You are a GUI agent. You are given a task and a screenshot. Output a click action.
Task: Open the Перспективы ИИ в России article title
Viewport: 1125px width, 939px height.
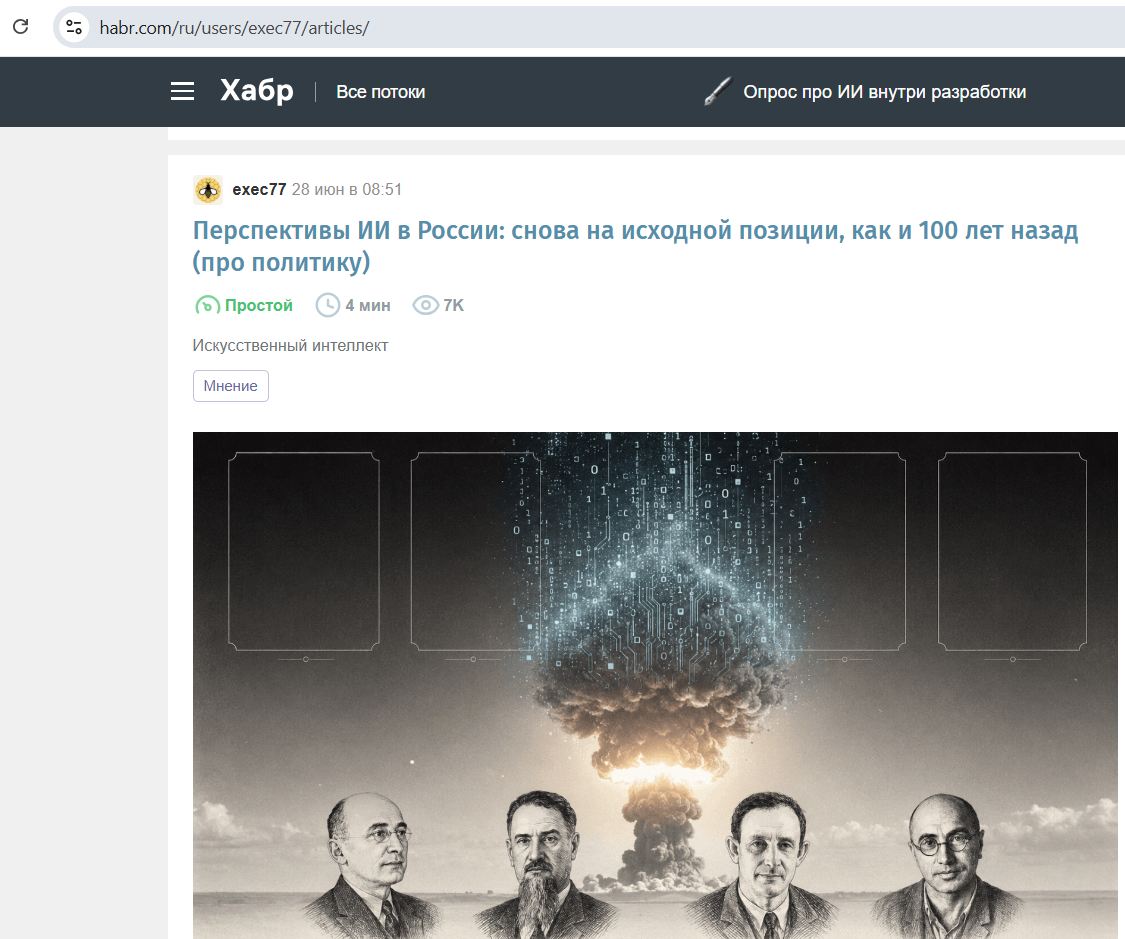click(635, 245)
